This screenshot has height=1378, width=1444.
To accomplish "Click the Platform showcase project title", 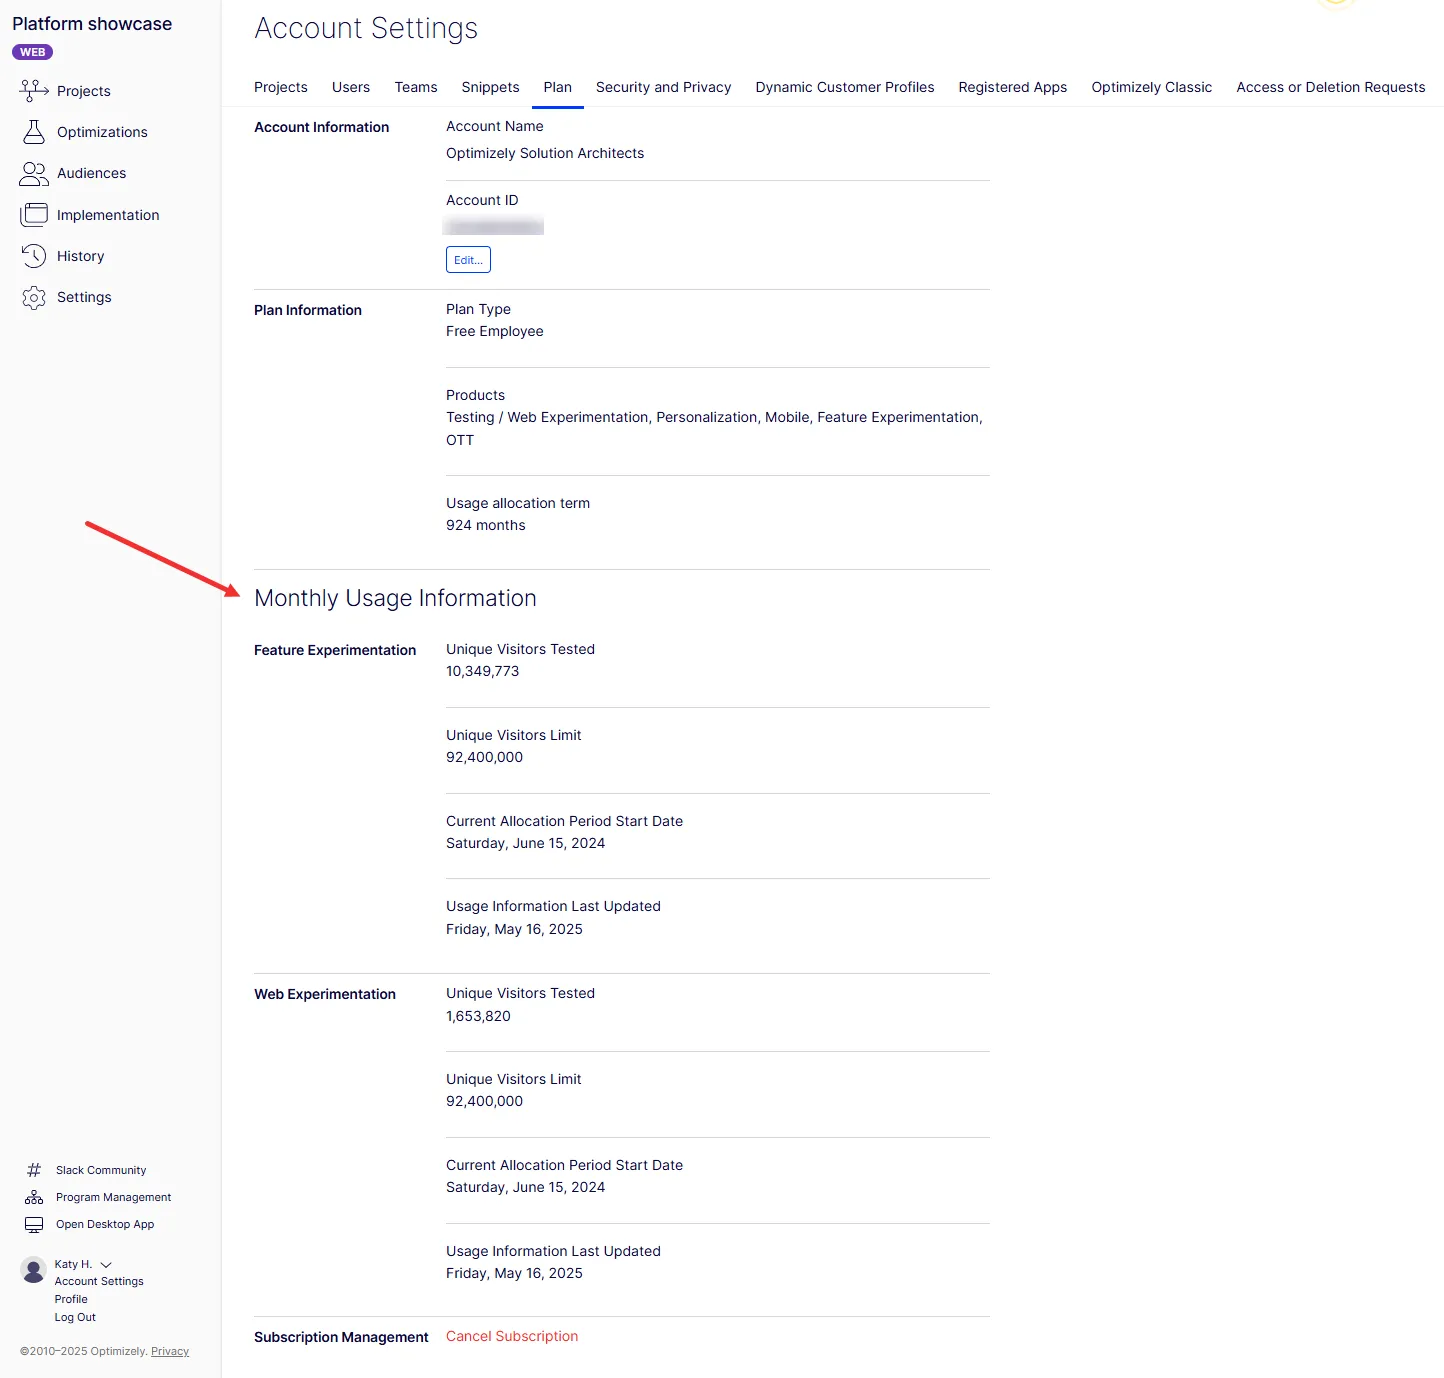I will click(92, 24).
